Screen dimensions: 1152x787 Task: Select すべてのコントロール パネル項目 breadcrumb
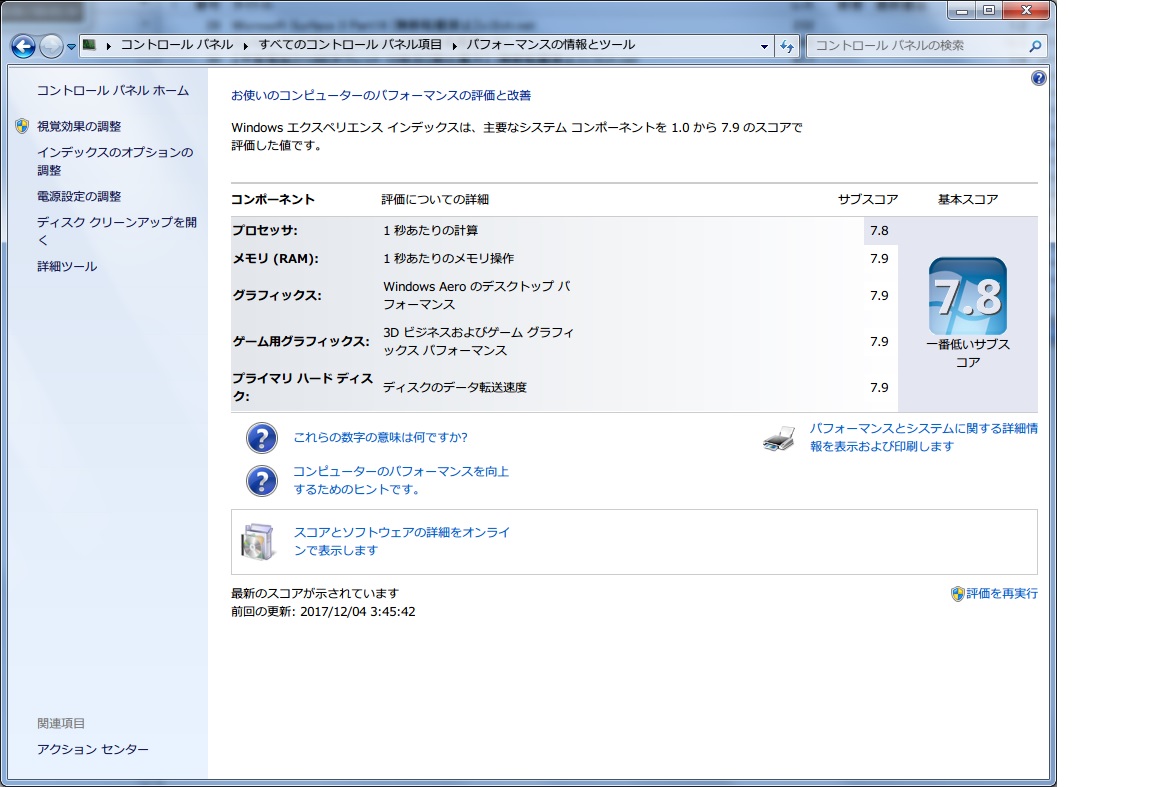(x=350, y=45)
